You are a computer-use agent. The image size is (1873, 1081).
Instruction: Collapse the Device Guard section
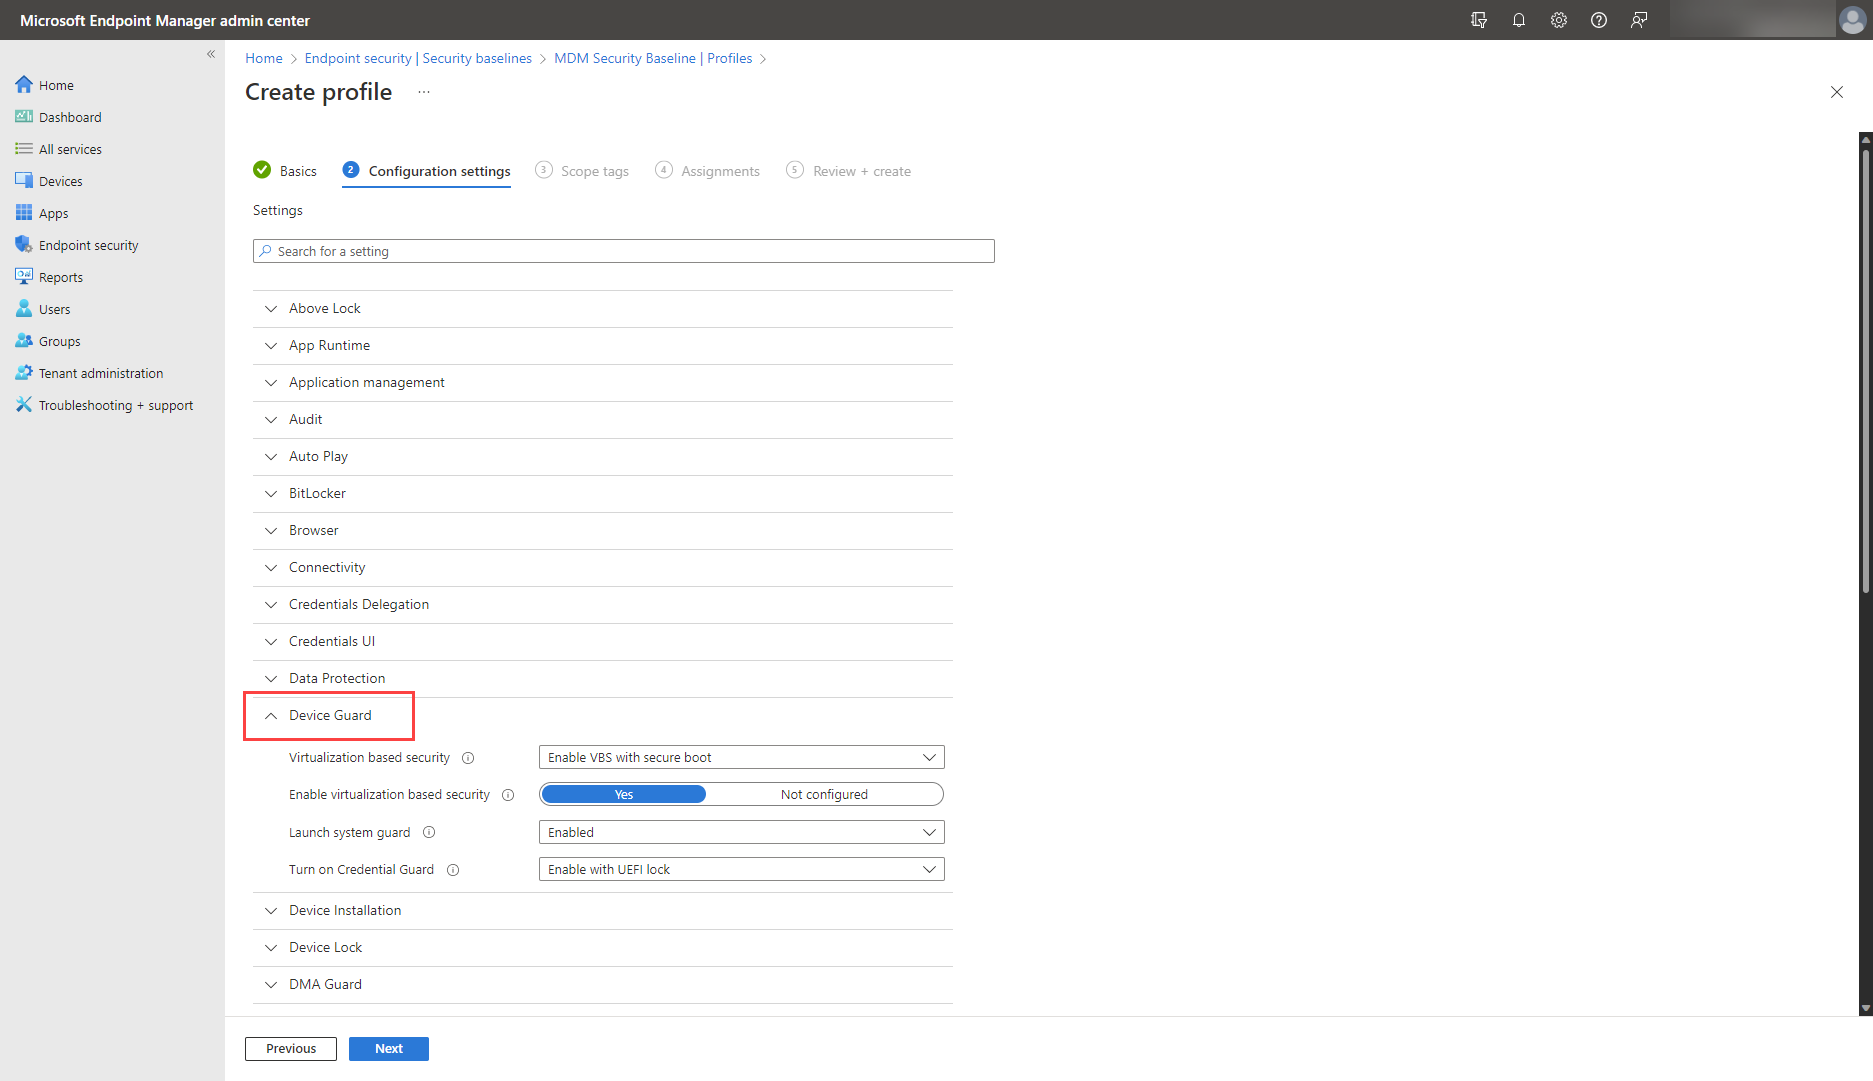point(603,715)
